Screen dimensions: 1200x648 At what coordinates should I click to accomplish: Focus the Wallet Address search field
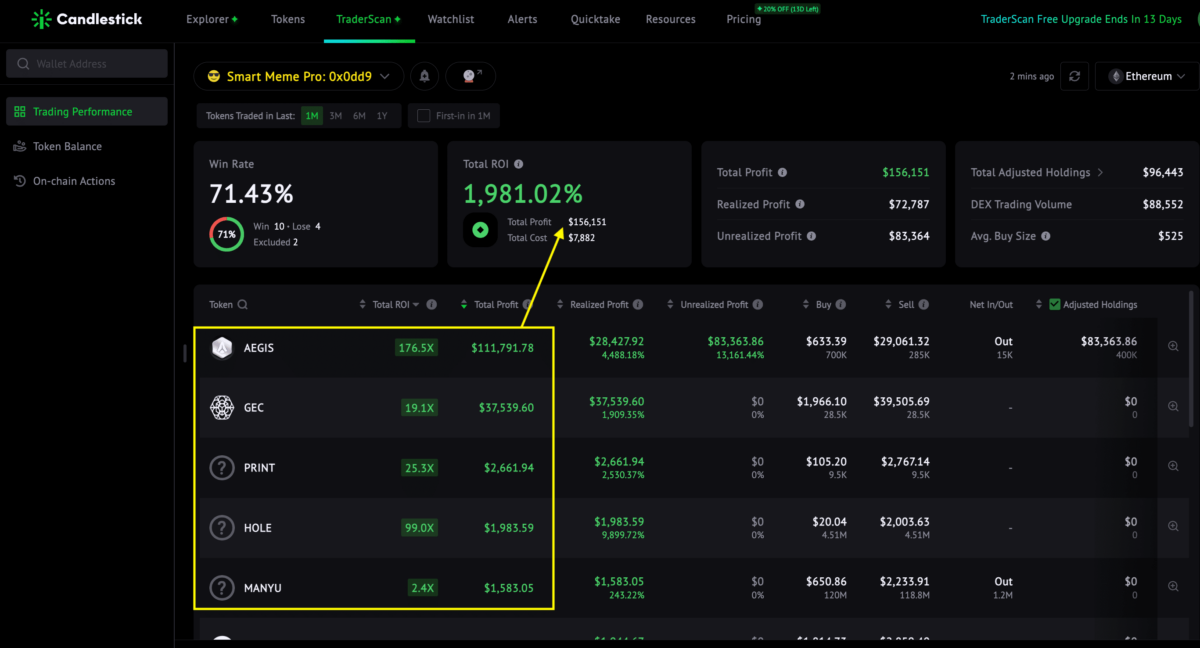click(x=87, y=64)
